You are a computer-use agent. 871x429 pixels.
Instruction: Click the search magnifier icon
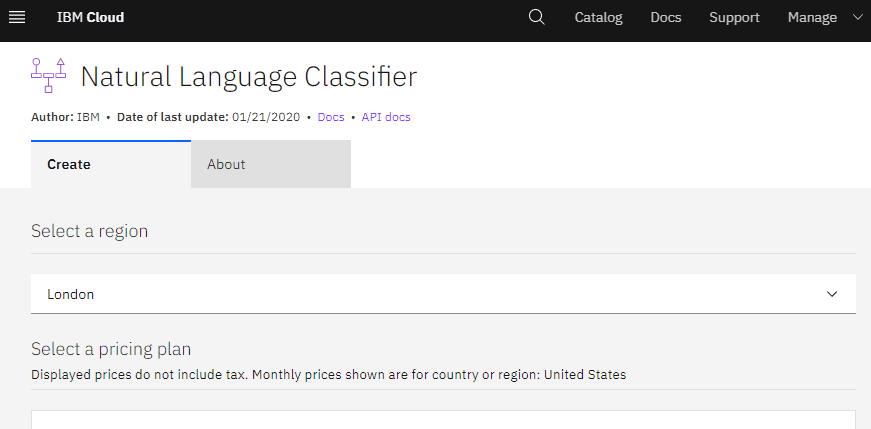pos(537,17)
